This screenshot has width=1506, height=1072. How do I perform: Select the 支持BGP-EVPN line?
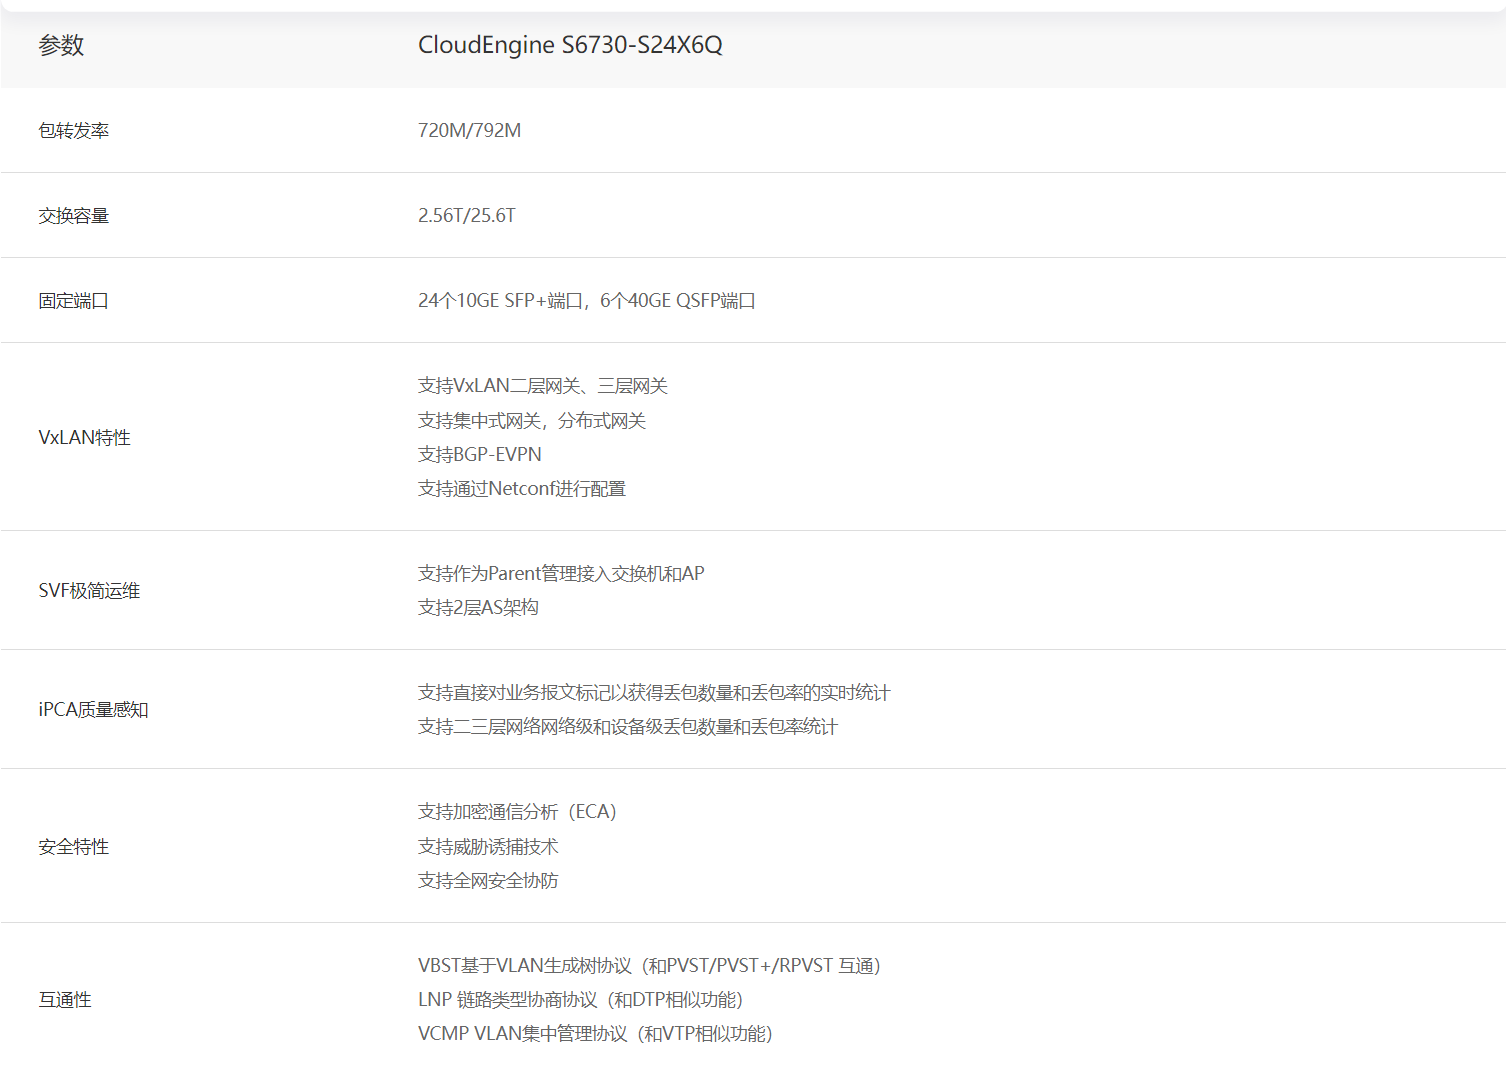click(x=479, y=455)
